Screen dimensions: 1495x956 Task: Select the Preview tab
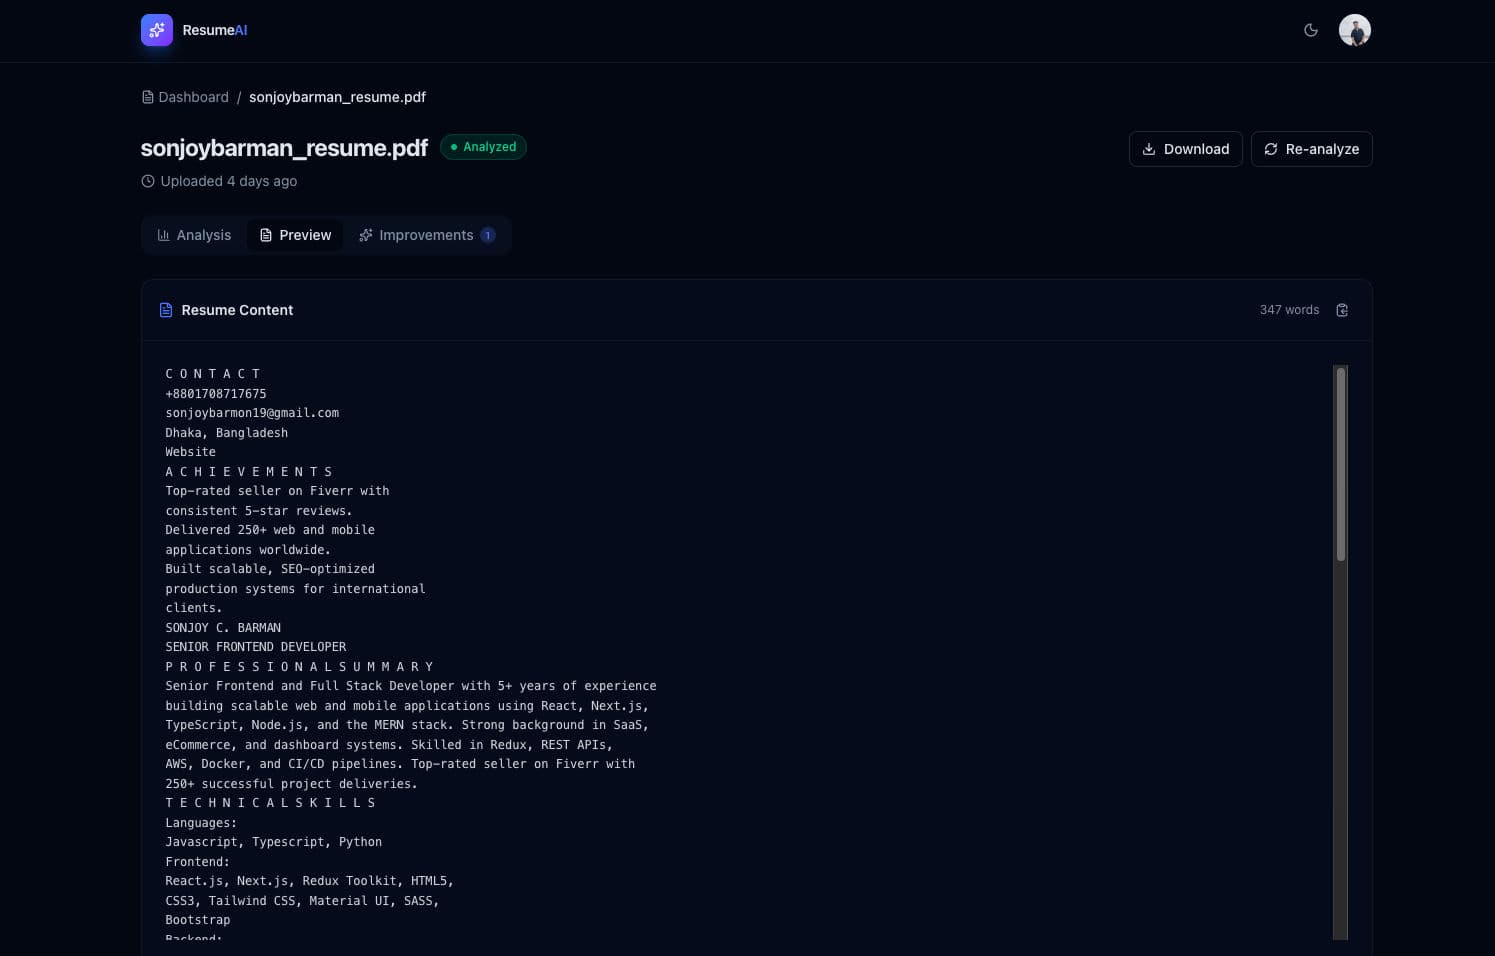pos(295,235)
